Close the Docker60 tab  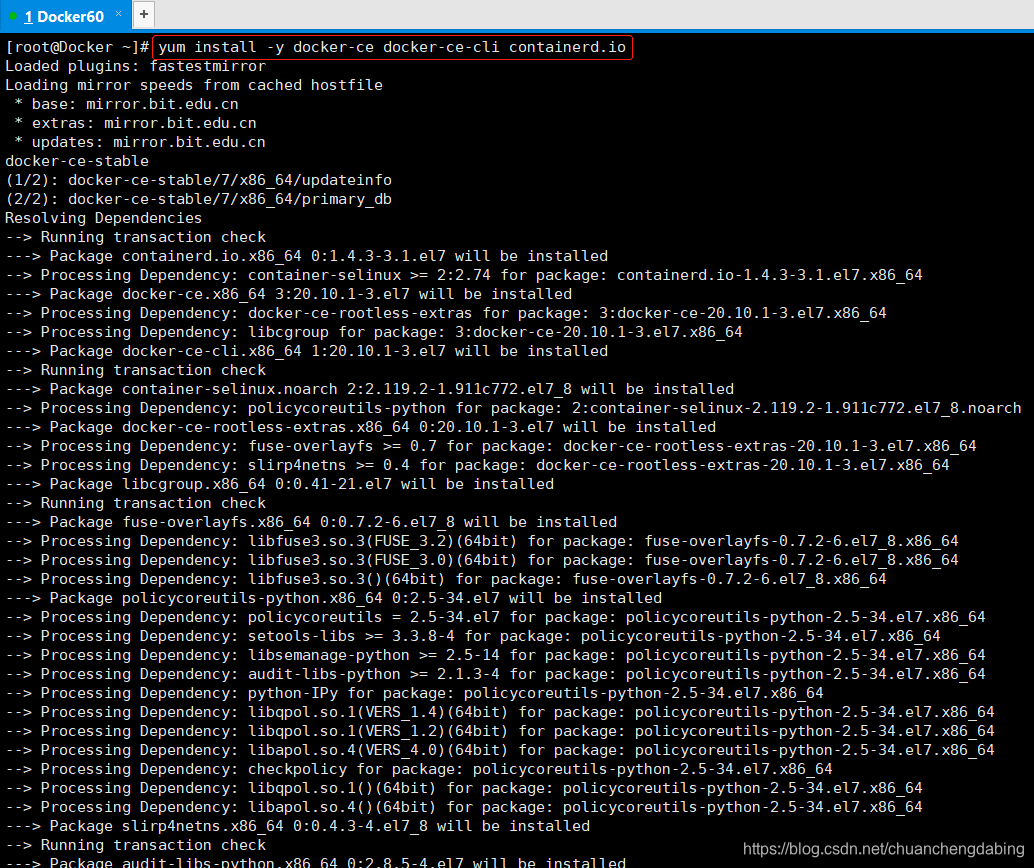click(x=119, y=14)
